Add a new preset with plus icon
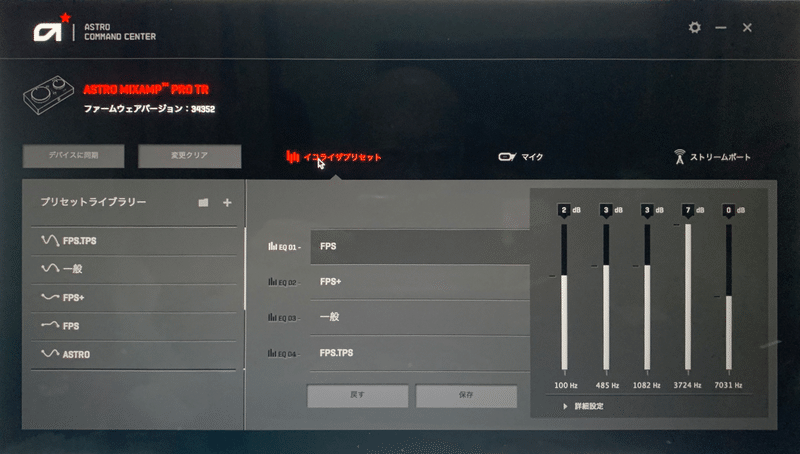Viewport: 800px width, 454px height. pyautogui.click(x=227, y=203)
